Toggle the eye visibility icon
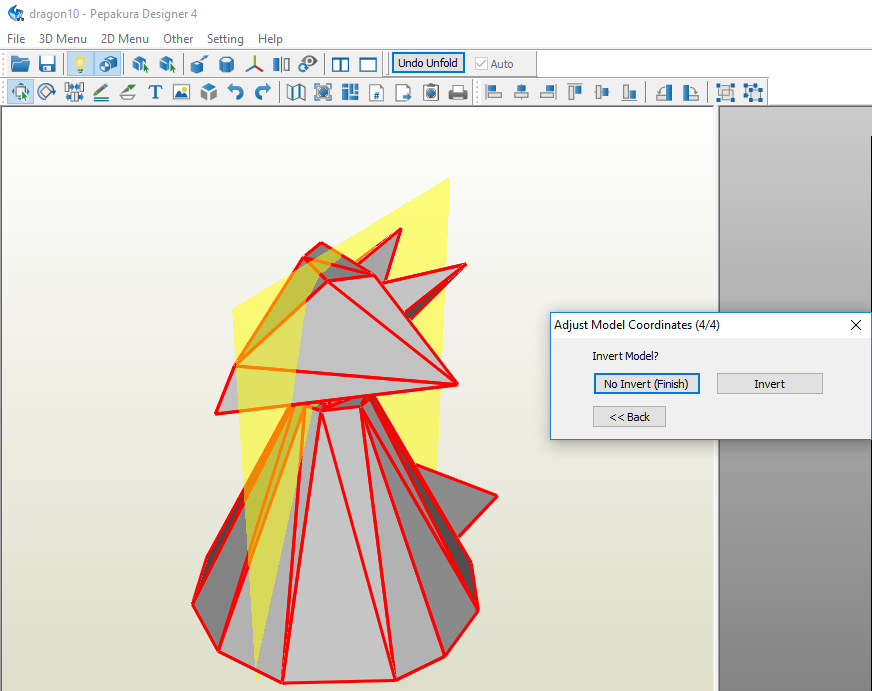The height and width of the screenshot is (691, 872). [309, 64]
